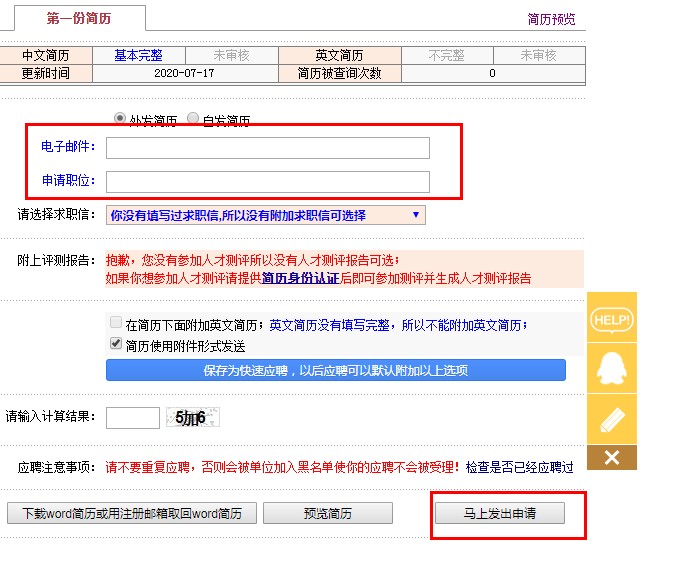Image resolution: width=677 pixels, height=565 pixels.
Task: Click 检查是否已经应聘过 link
Action: tap(519, 467)
